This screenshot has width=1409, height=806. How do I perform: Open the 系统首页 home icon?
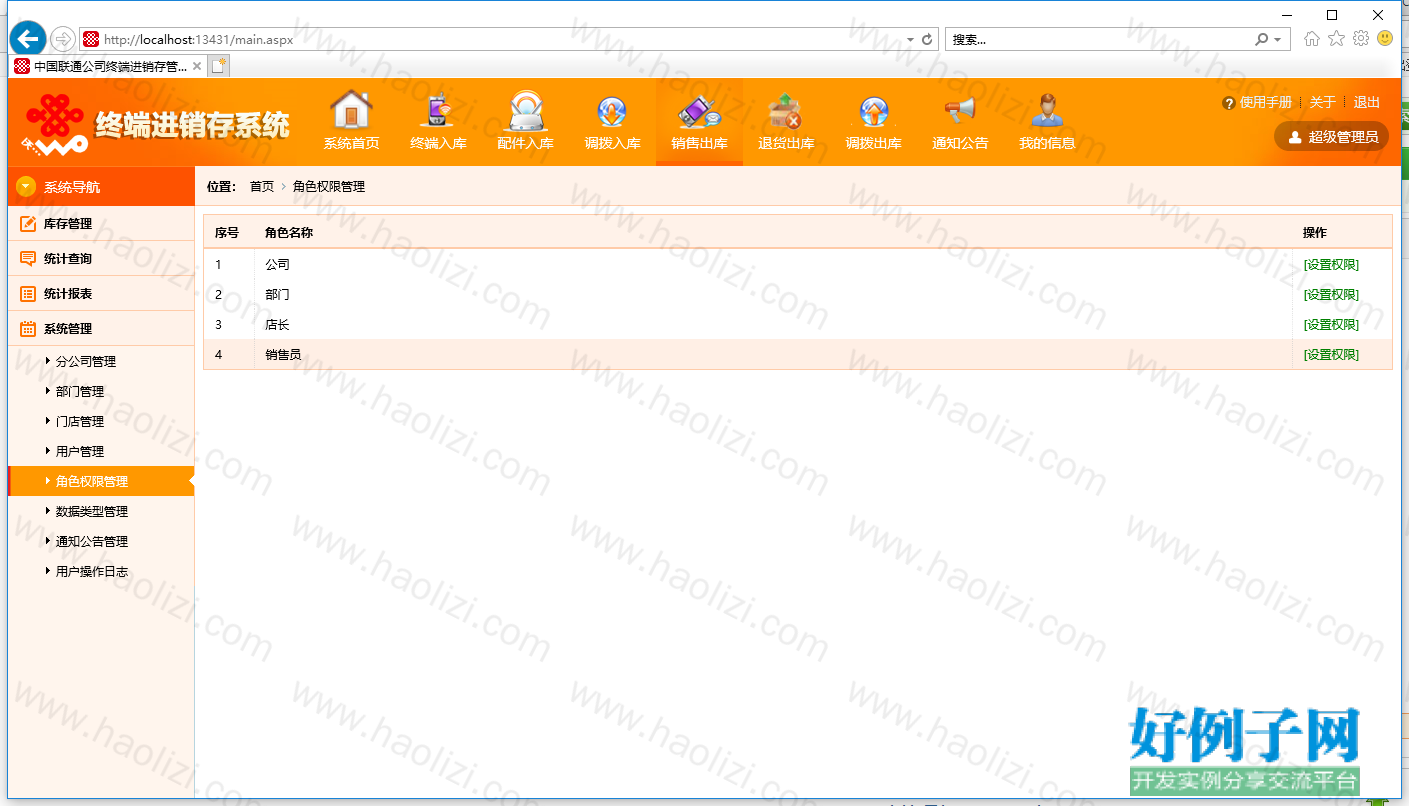coord(351,111)
